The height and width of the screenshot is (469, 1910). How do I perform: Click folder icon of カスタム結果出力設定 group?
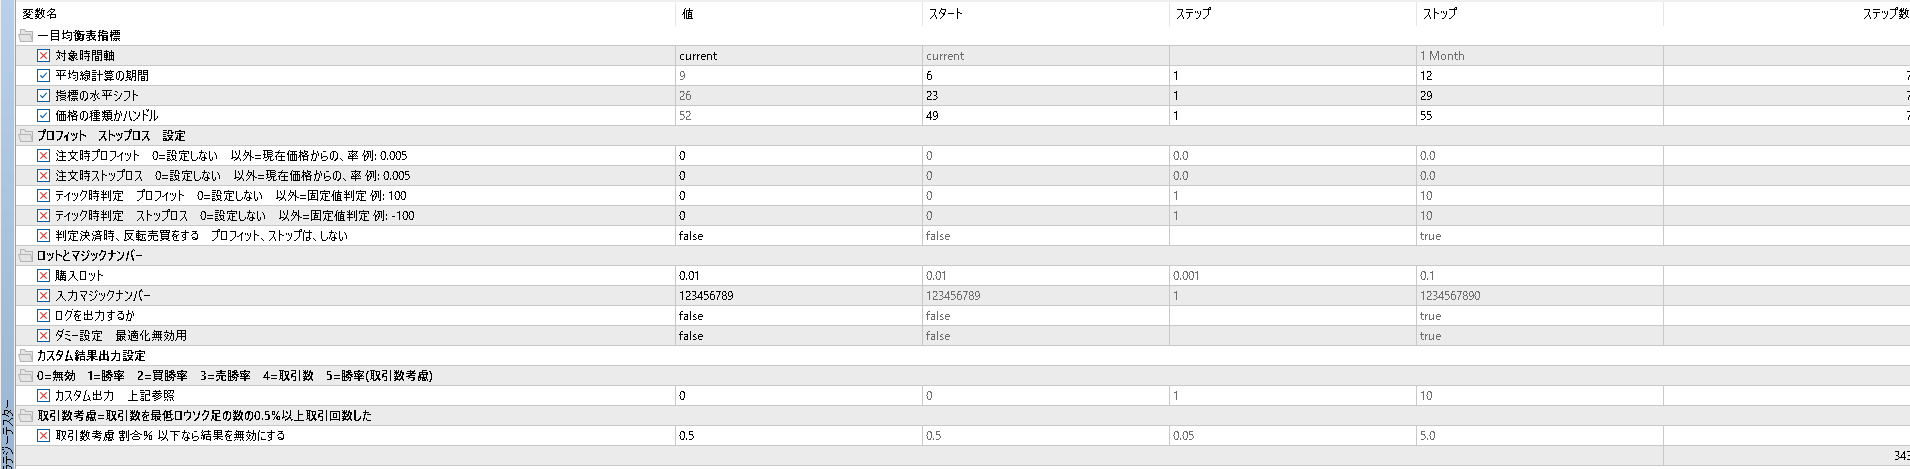[26, 356]
